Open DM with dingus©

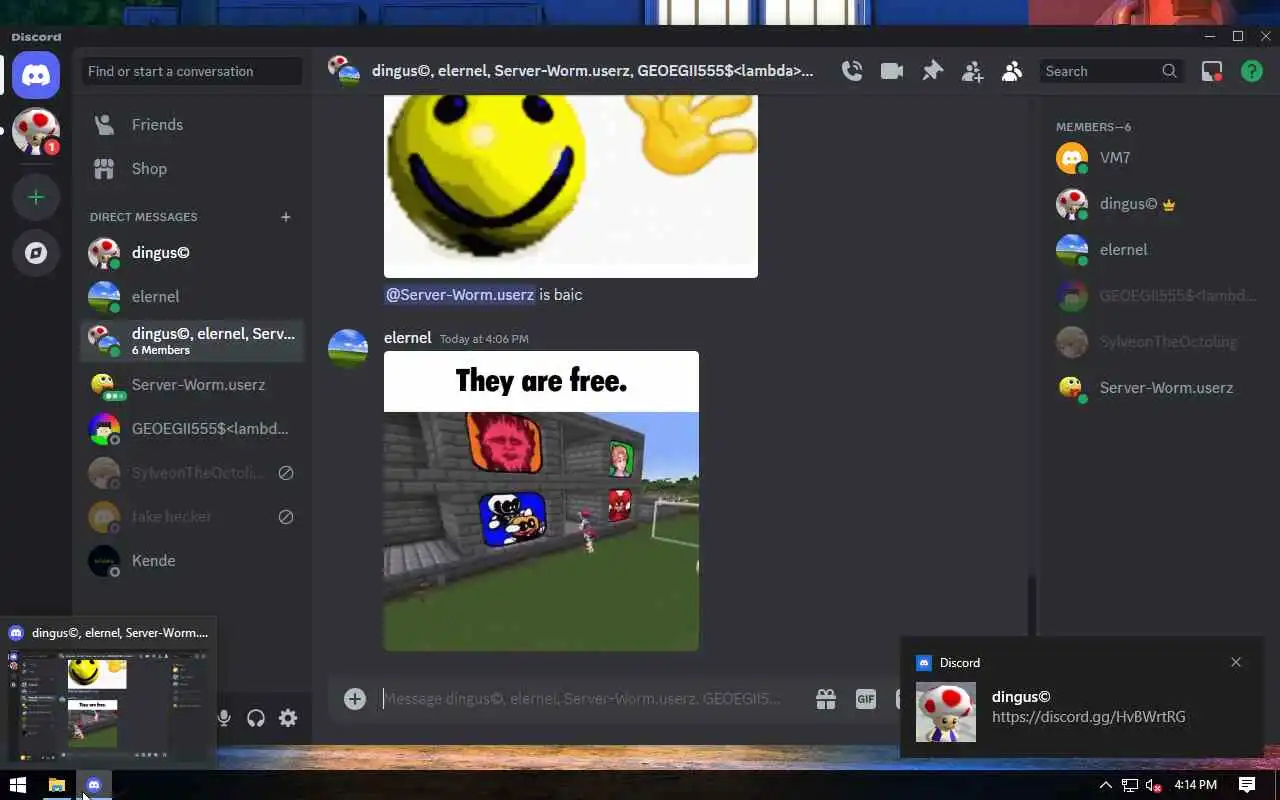click(x=192, y=253)
